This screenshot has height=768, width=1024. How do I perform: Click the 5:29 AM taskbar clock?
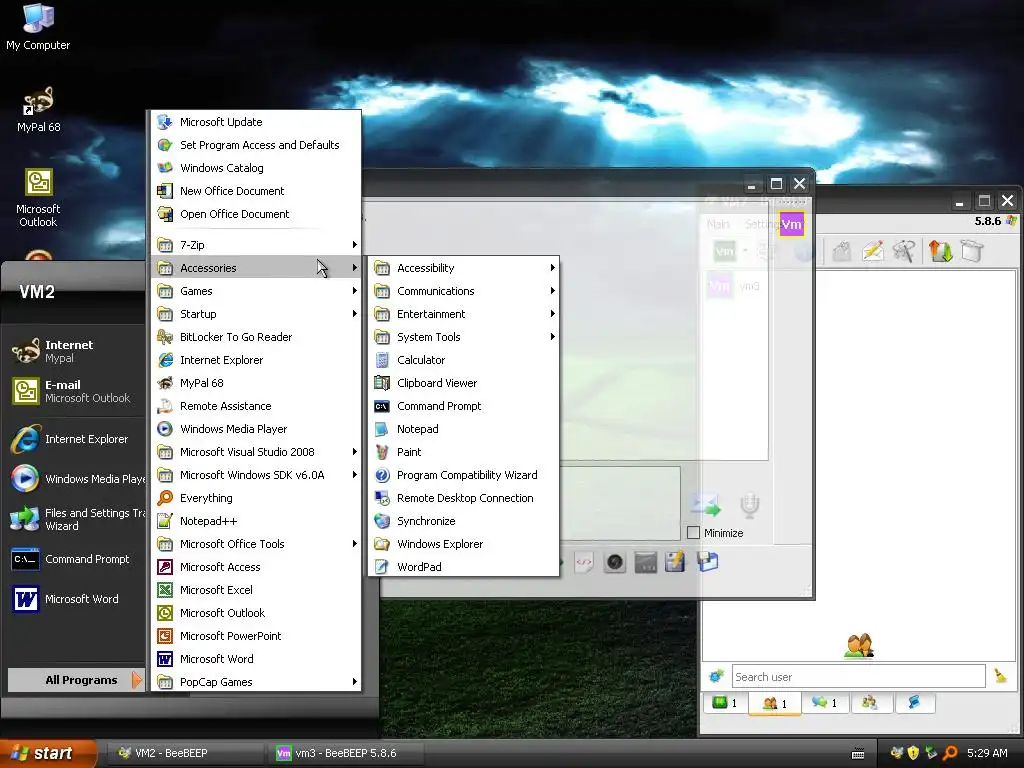pos(987,753)
